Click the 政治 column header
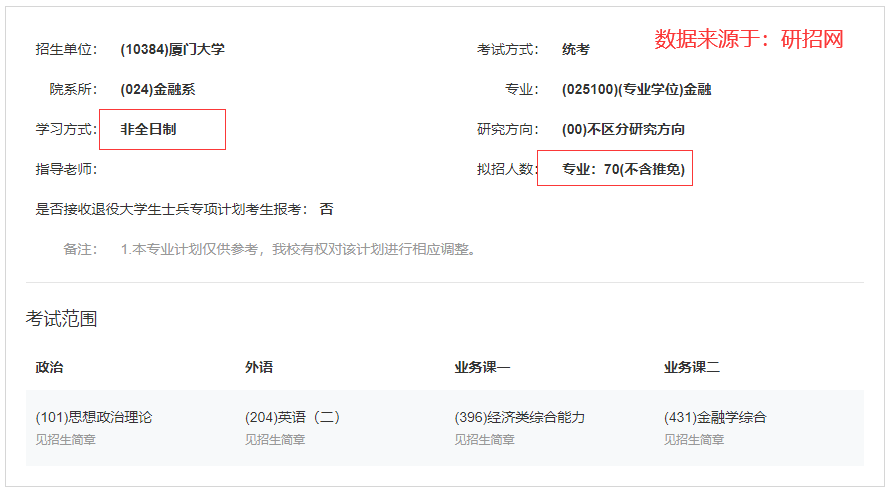Screen dimensions: 896x496 click(49, 367)
